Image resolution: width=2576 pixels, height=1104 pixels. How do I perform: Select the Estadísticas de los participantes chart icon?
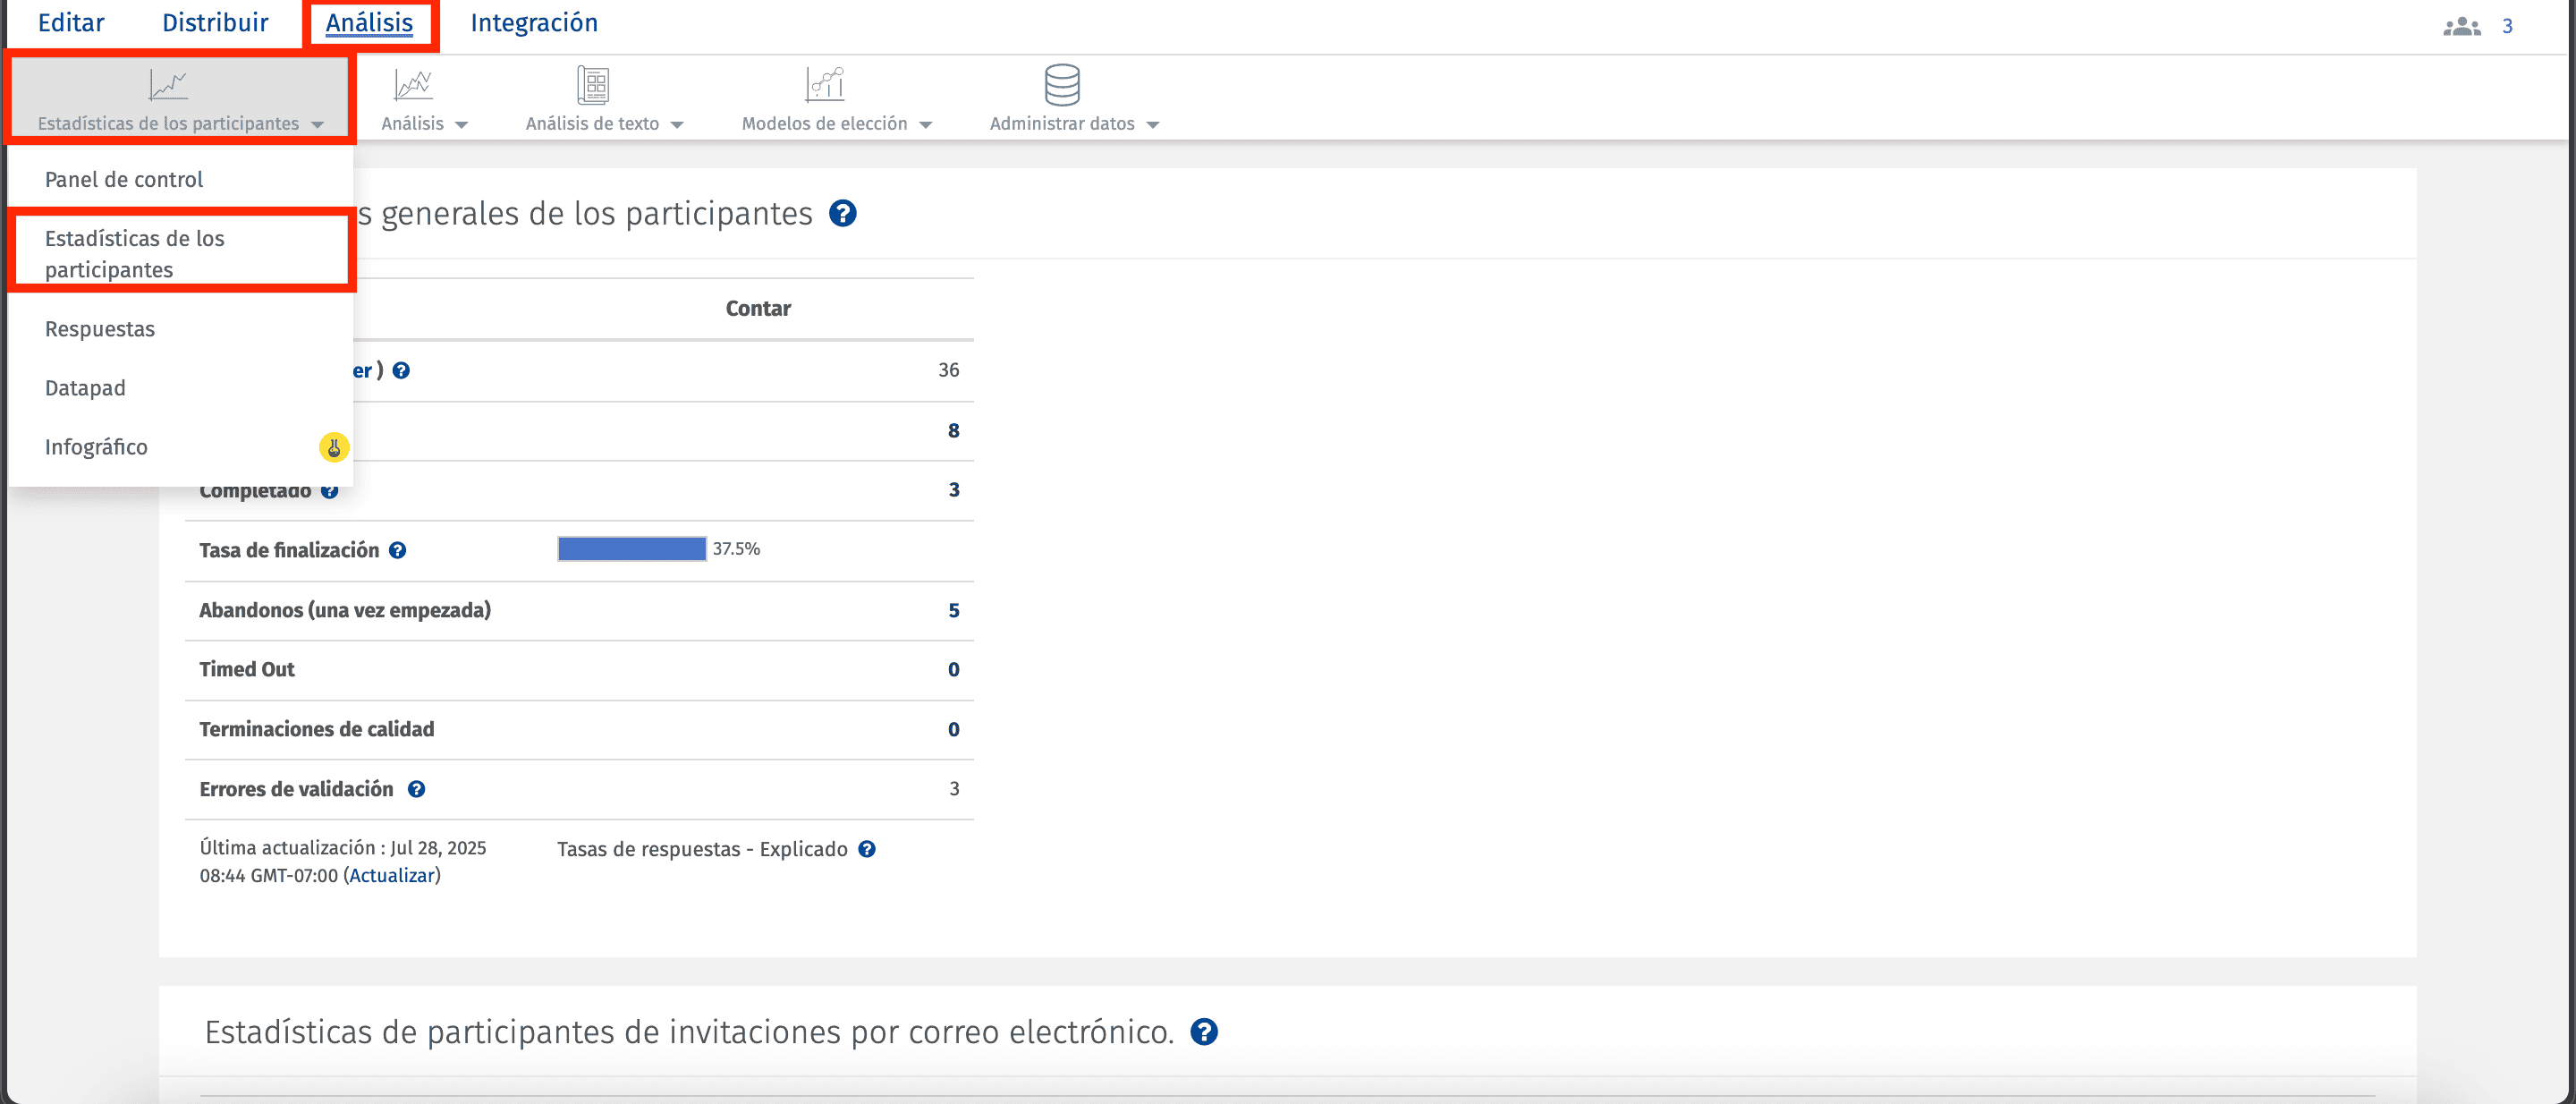click(168, 84)
